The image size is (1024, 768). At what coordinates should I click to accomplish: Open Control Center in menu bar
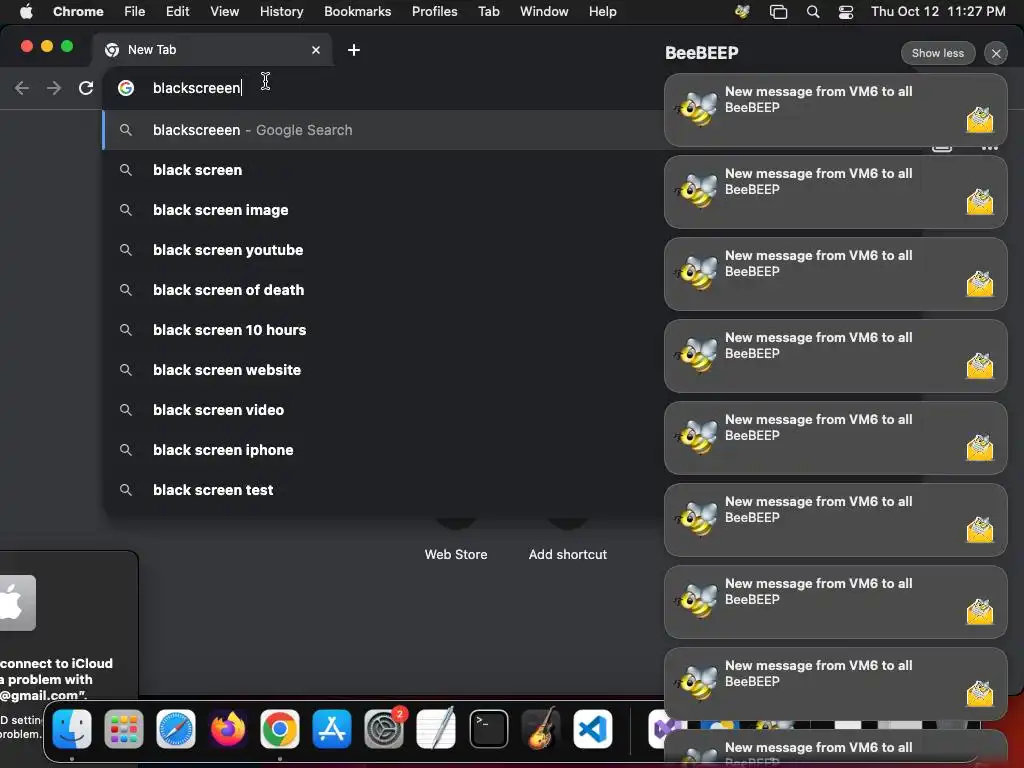pos(846,11)
